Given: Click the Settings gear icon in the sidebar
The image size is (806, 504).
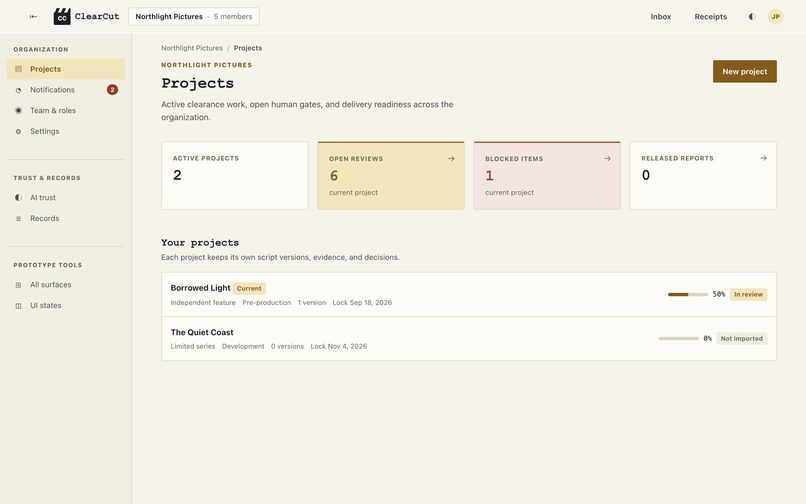Looking at the screenshot, I should point(19,131).
